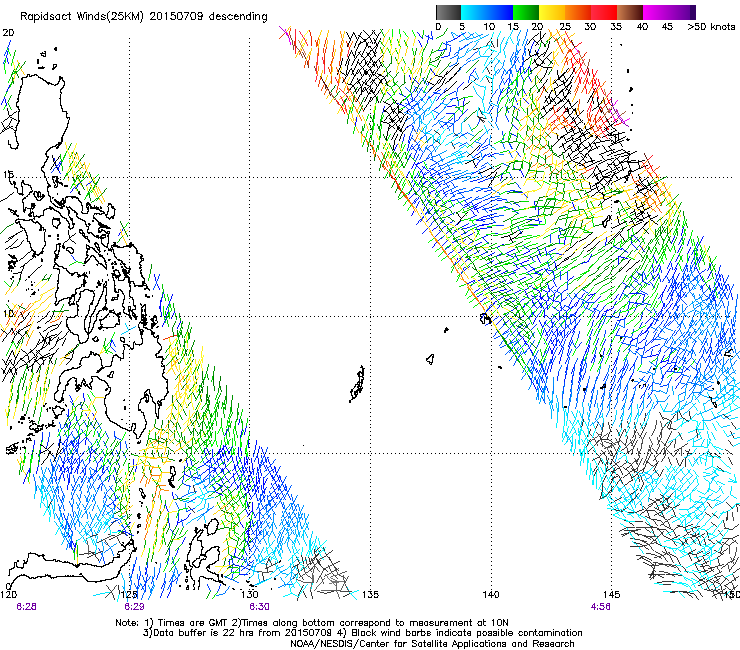The image size is (740, 650).
Task: Click the note about black wind barbs contamination
Action: point(460,633)
